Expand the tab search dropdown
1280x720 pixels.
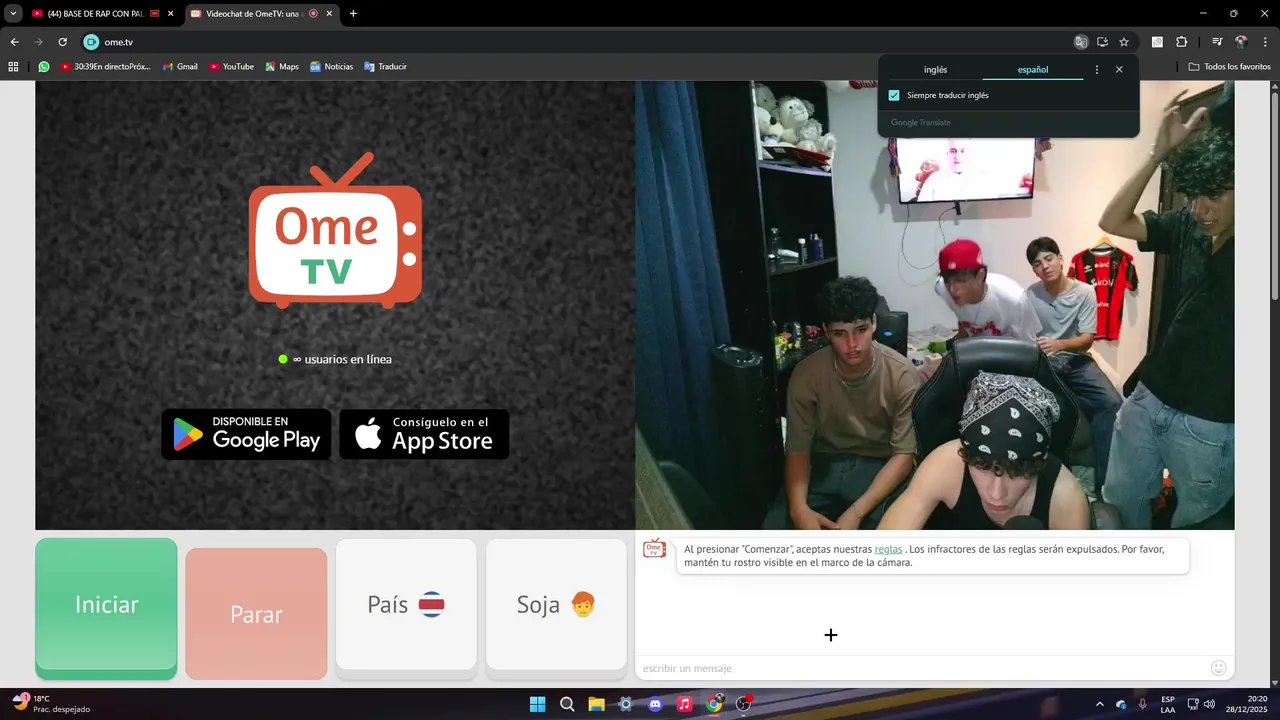coord(13,14)
